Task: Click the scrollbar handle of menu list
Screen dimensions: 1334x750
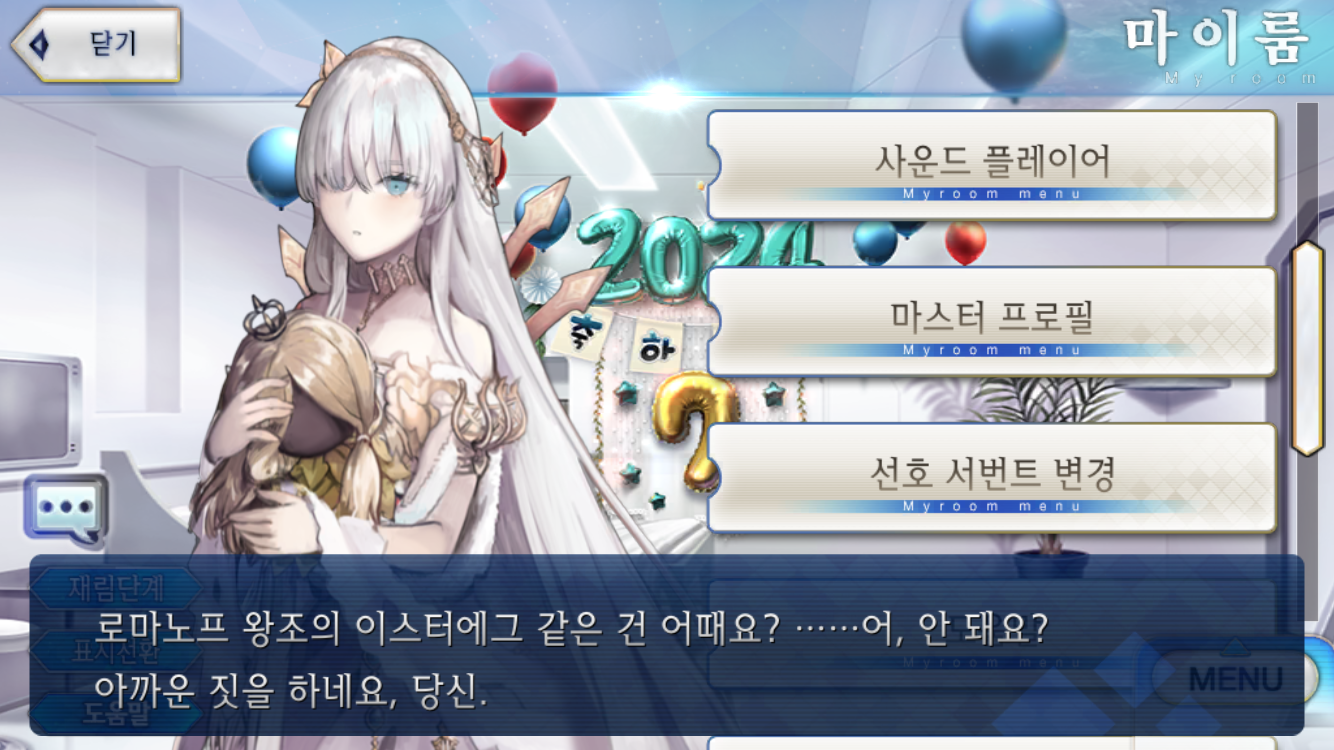Action: (x=1307, y=348)
